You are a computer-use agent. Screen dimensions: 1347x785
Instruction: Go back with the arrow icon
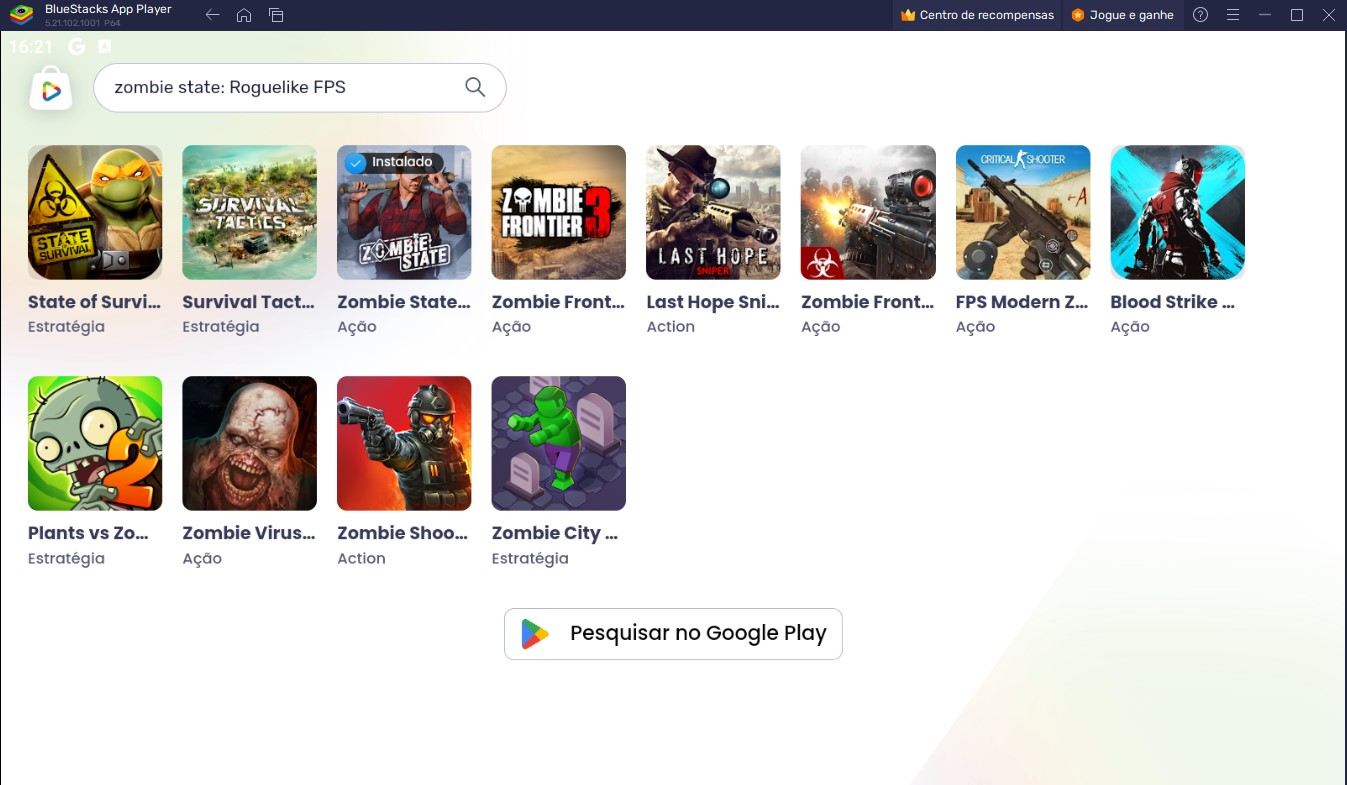coord(212,15)
